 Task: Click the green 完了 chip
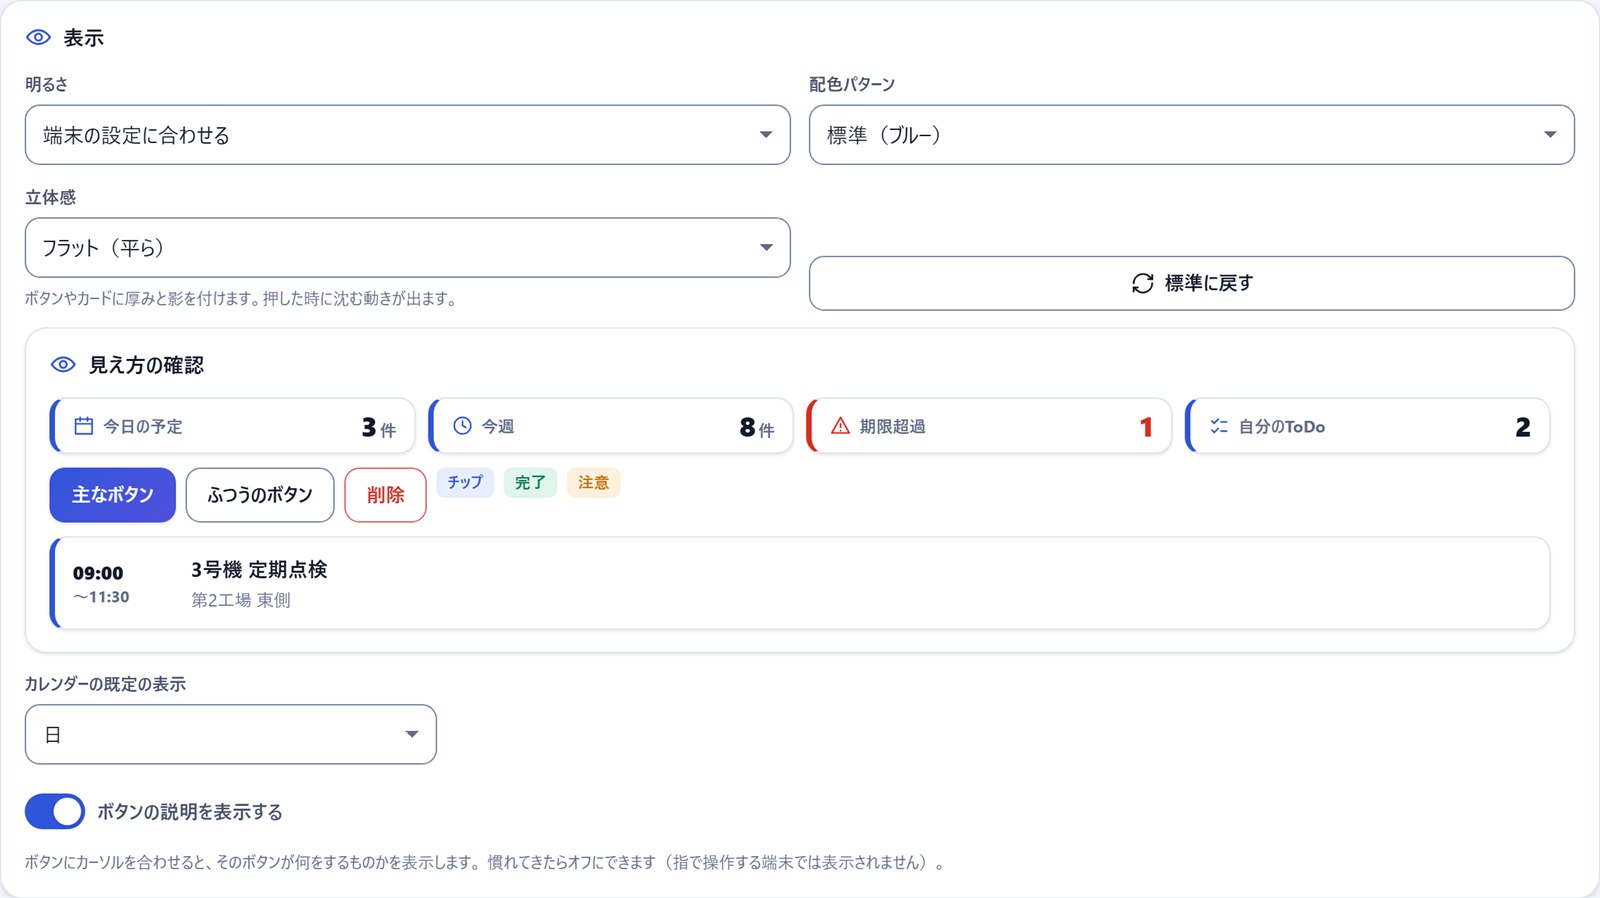coord(530,483)
